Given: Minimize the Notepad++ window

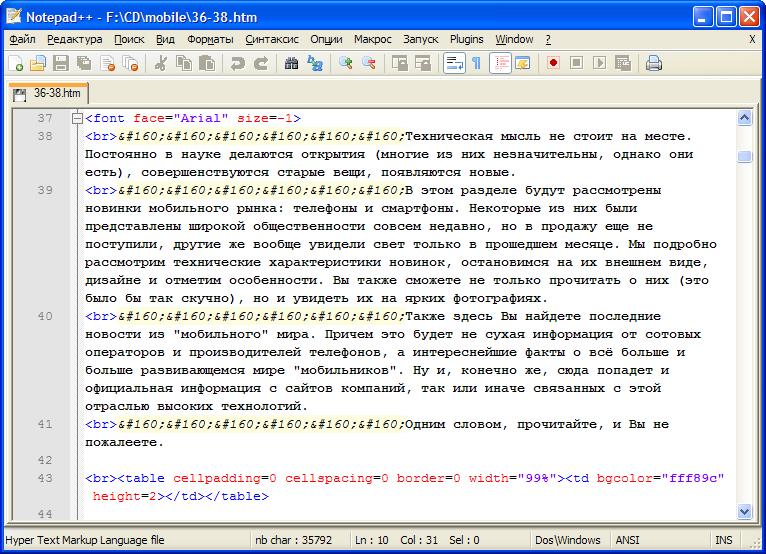Looking at the screenshot, I should (x=703, y=17).
